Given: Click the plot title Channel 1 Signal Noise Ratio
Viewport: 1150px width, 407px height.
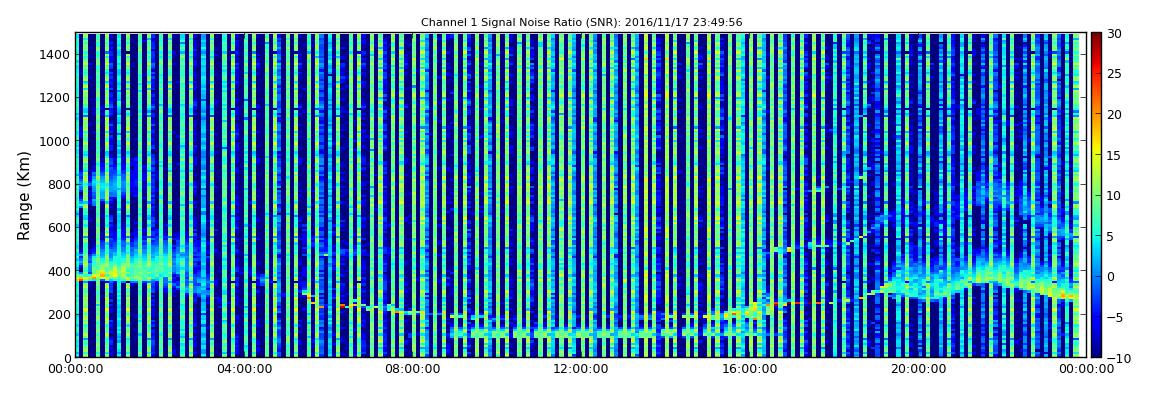Looking at the screenshot, I should pyautogui.click(x=581, y=22).
